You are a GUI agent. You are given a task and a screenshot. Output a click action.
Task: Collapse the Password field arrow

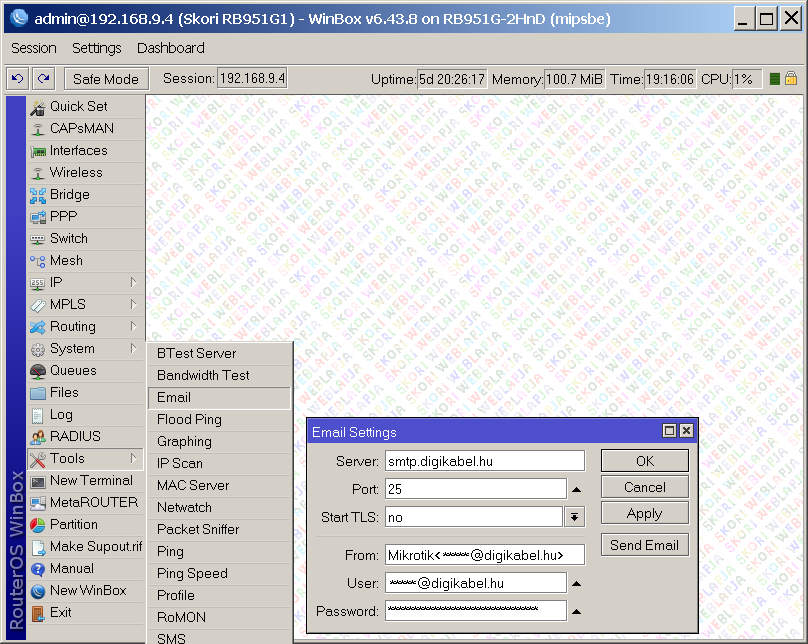[x=576, y=611]
